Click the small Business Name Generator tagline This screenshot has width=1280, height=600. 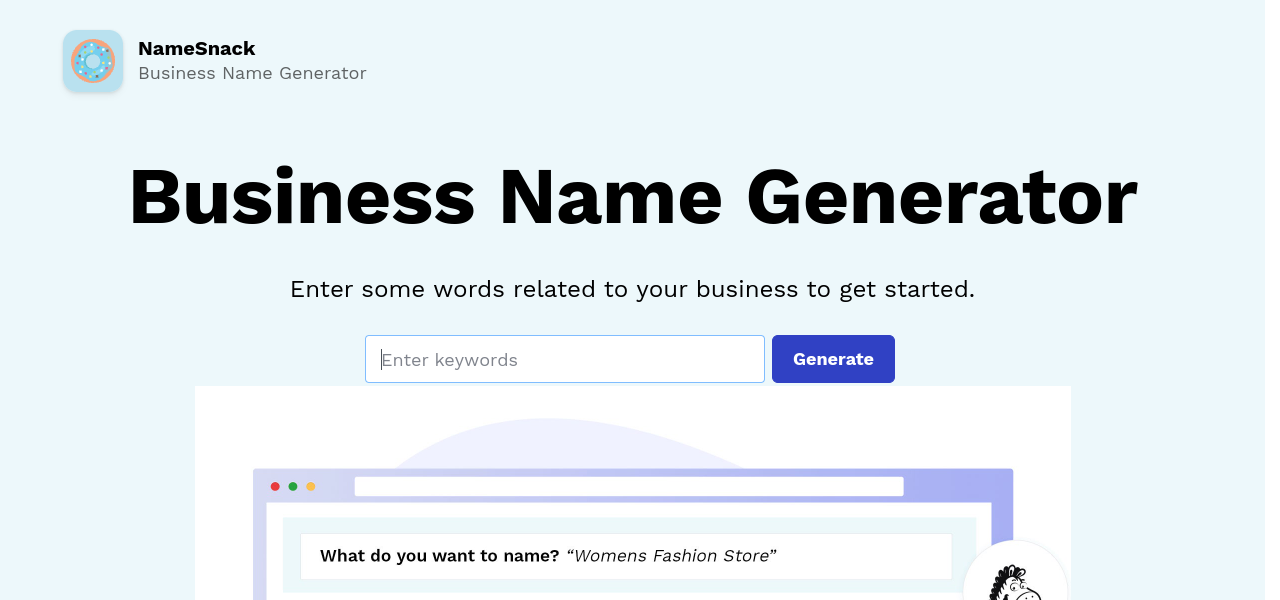coord(252,73)
